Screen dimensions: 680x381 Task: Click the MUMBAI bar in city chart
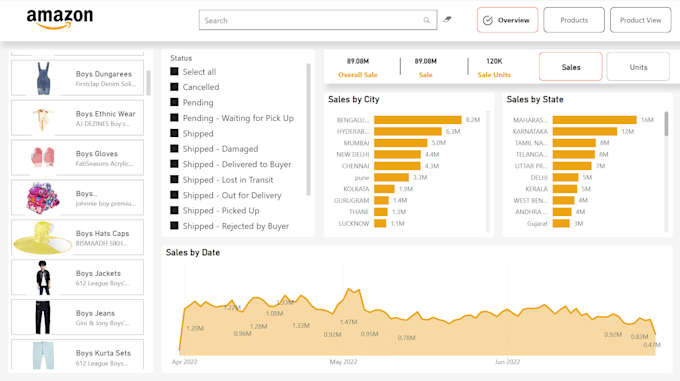401,143
